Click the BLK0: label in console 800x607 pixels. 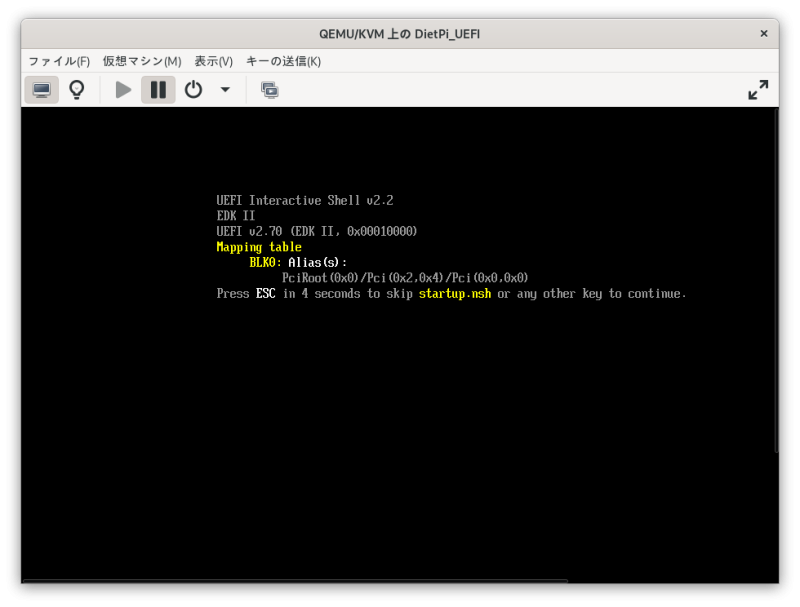tap(265, 263)
